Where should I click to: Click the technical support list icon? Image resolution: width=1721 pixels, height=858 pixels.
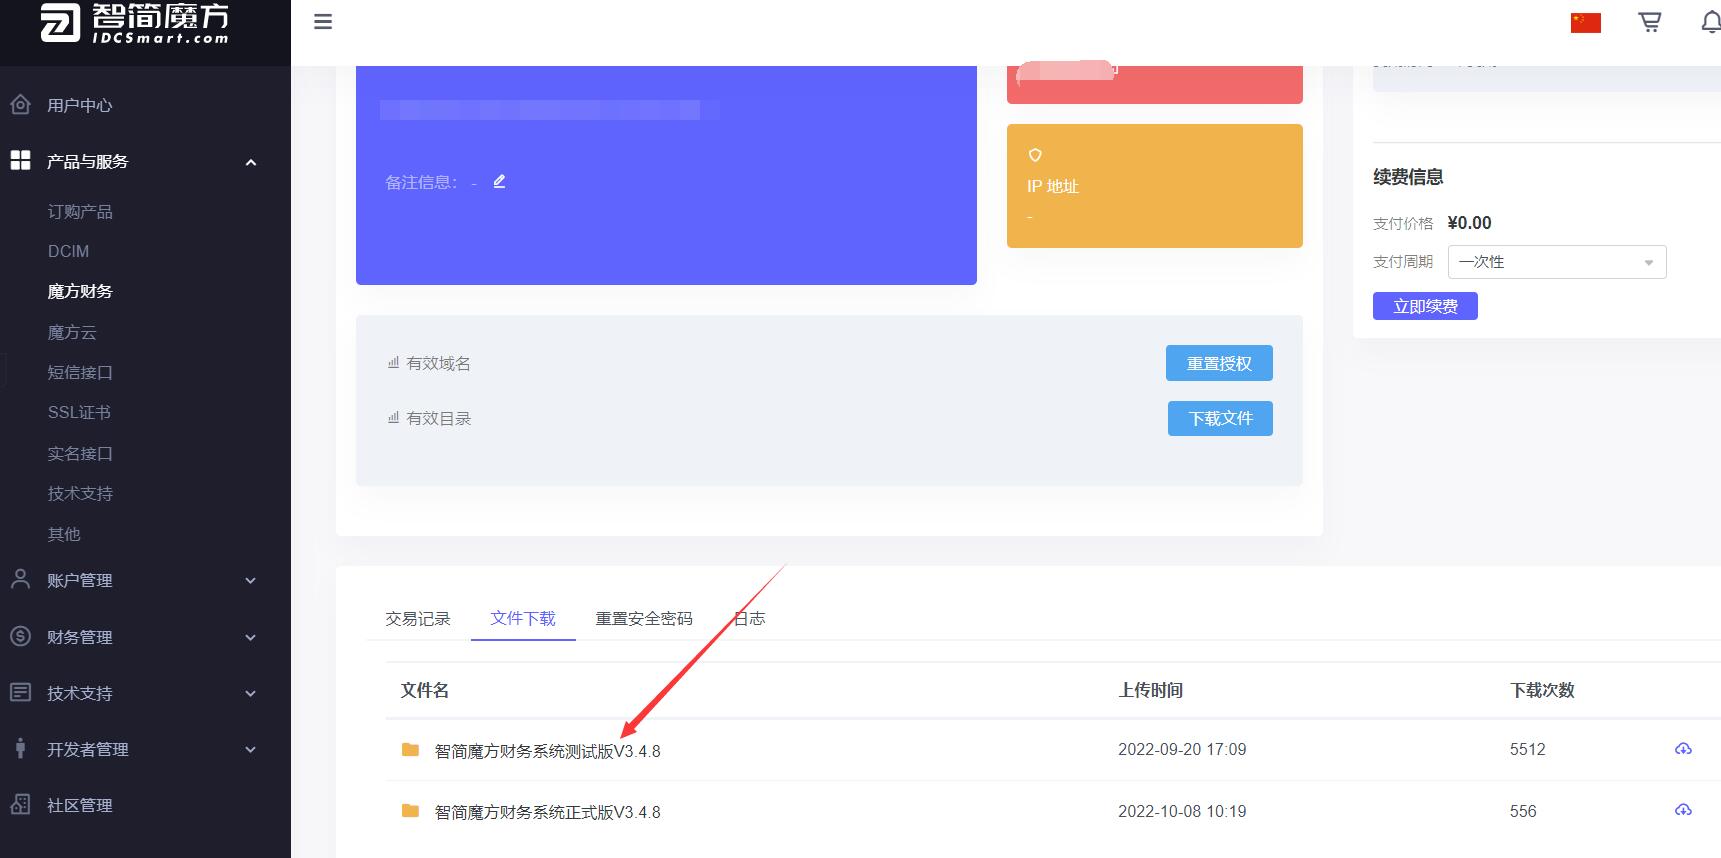point(20,692)
